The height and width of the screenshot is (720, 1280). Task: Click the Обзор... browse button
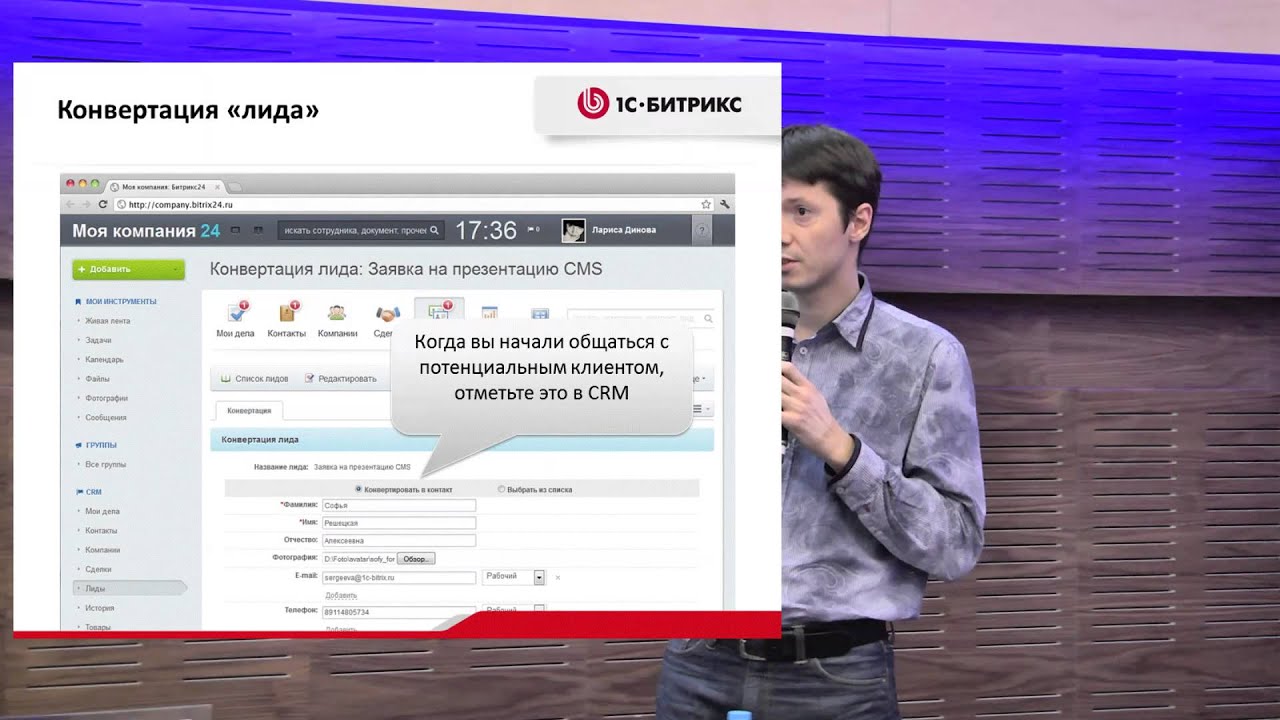pos(416,558)
